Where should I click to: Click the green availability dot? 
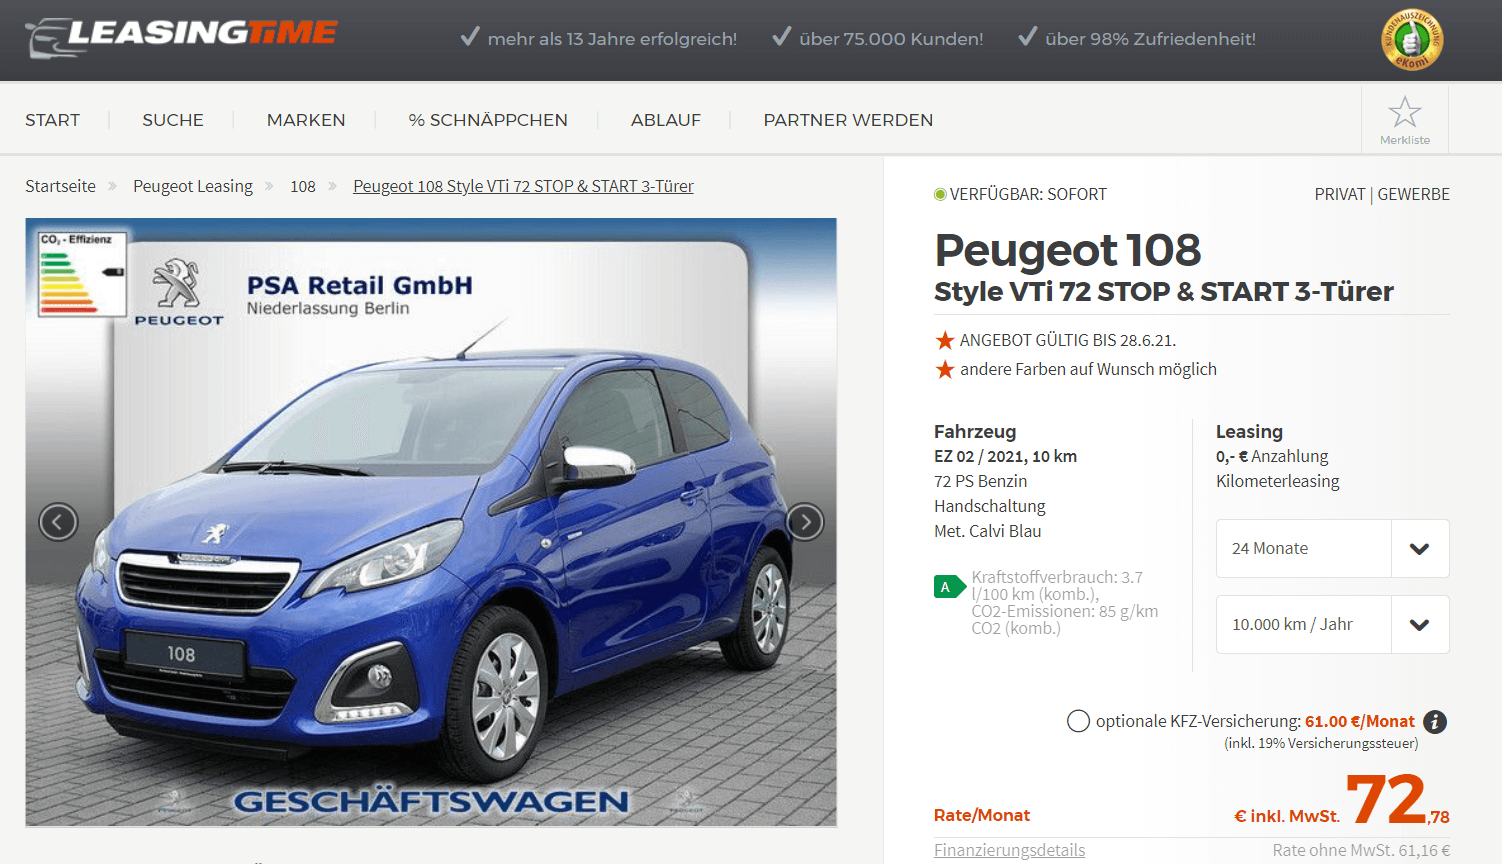click(x=940, y=194)
